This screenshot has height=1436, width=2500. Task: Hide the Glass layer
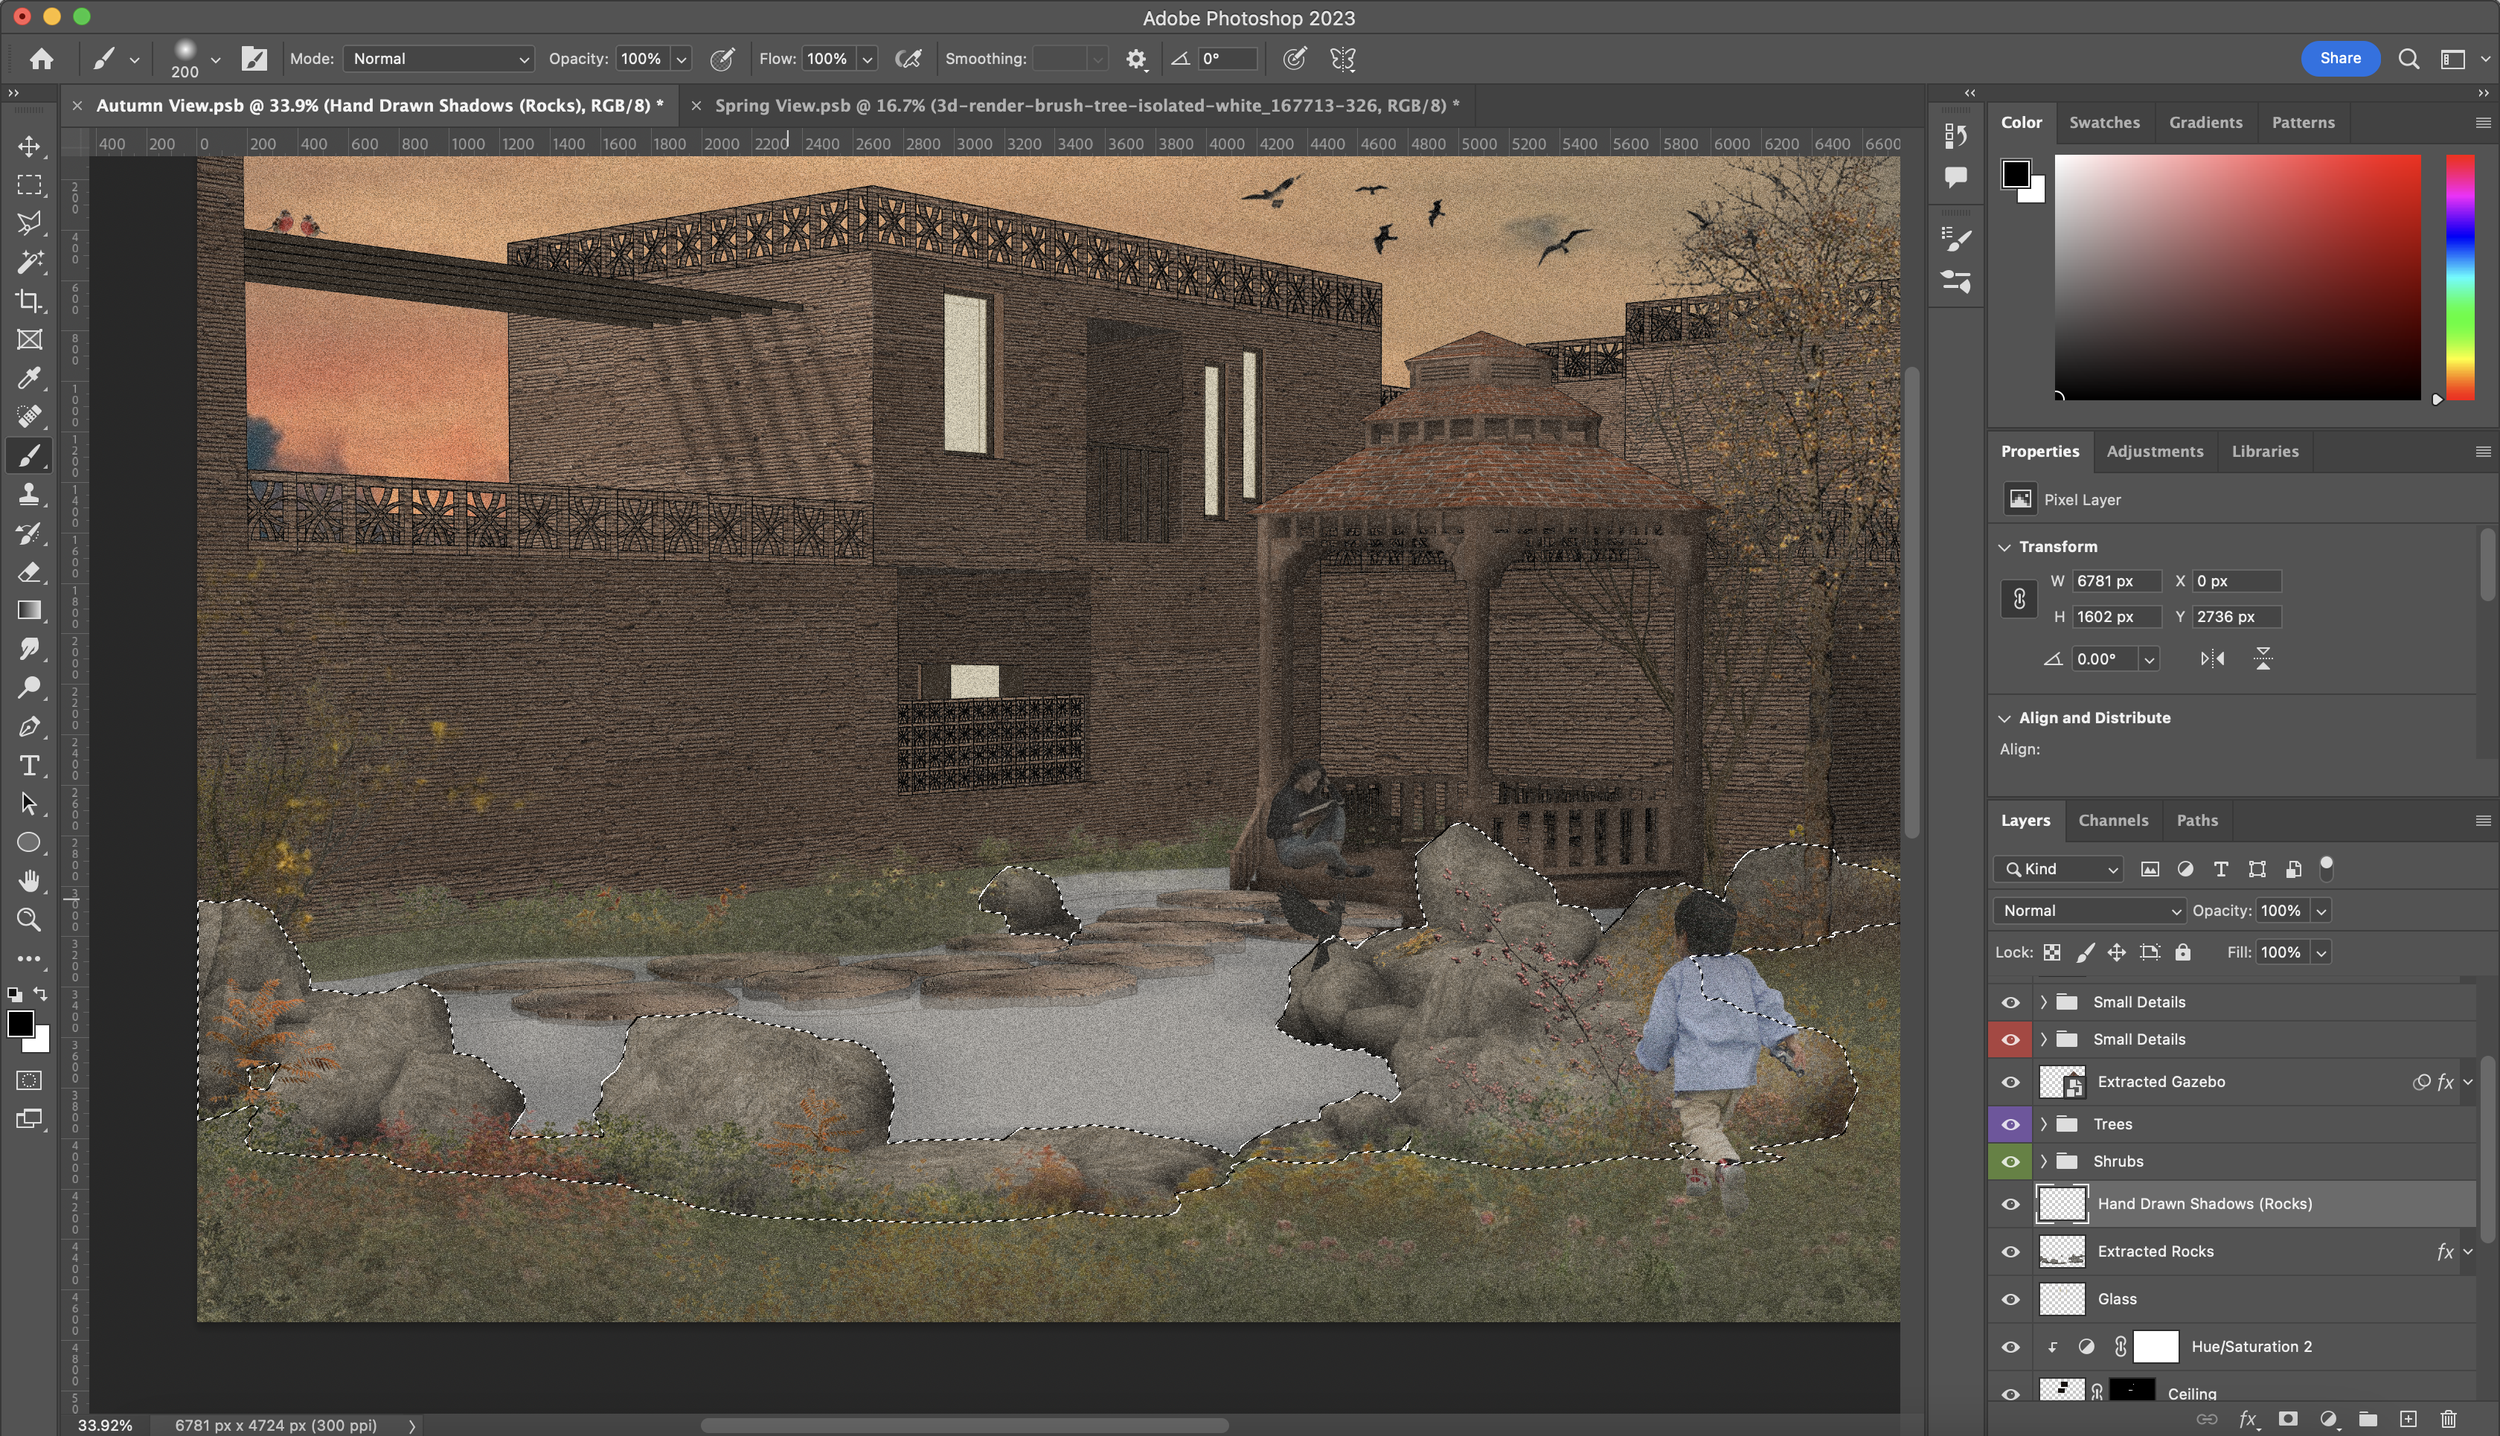[x=2010, y=1300]
